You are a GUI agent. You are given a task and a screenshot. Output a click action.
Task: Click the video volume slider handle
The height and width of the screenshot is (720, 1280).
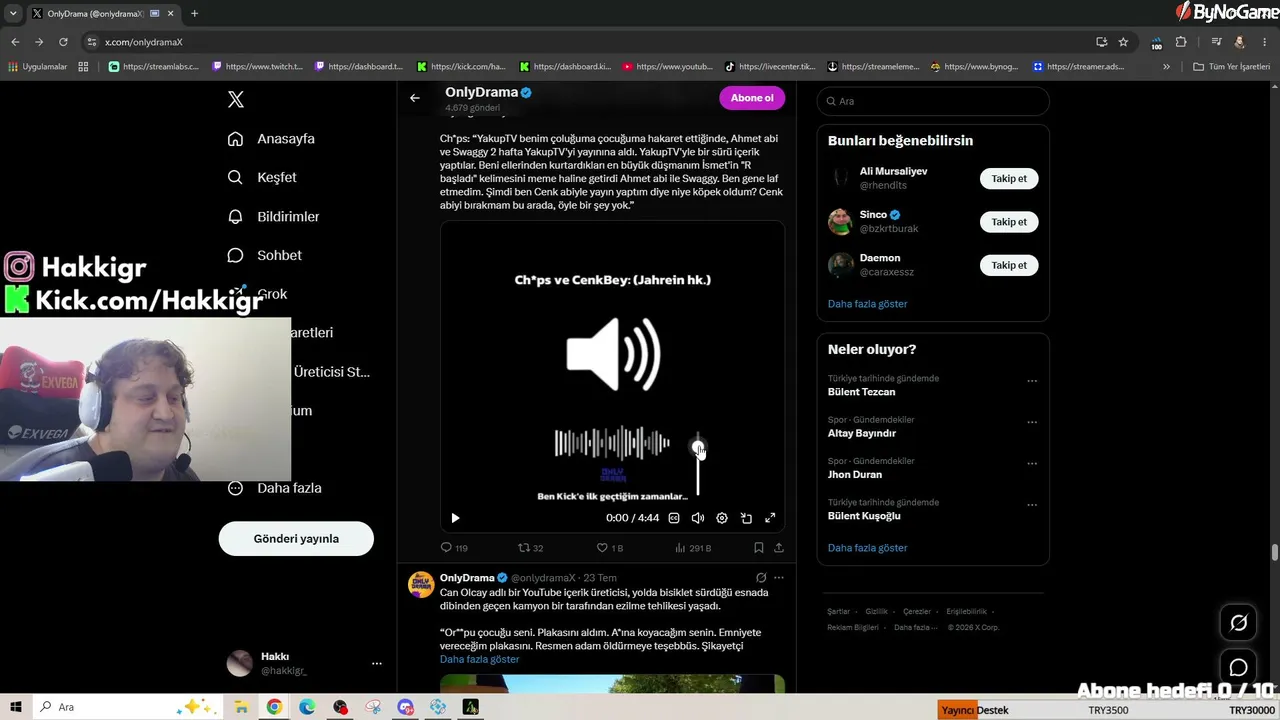[698, 447]
